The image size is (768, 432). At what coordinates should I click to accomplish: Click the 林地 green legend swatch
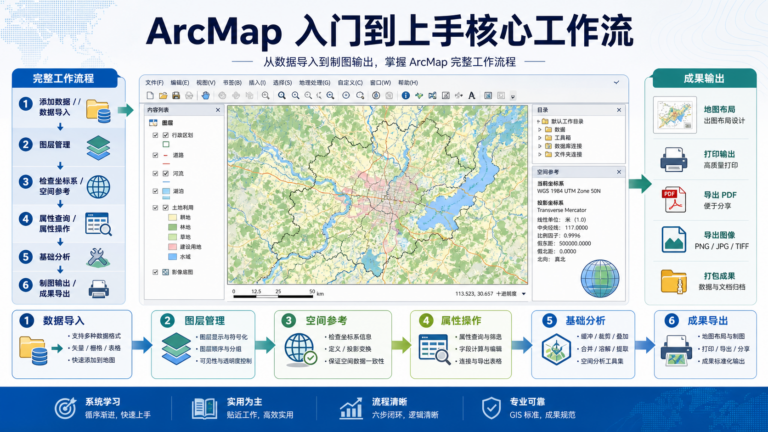tap(172, 227)
